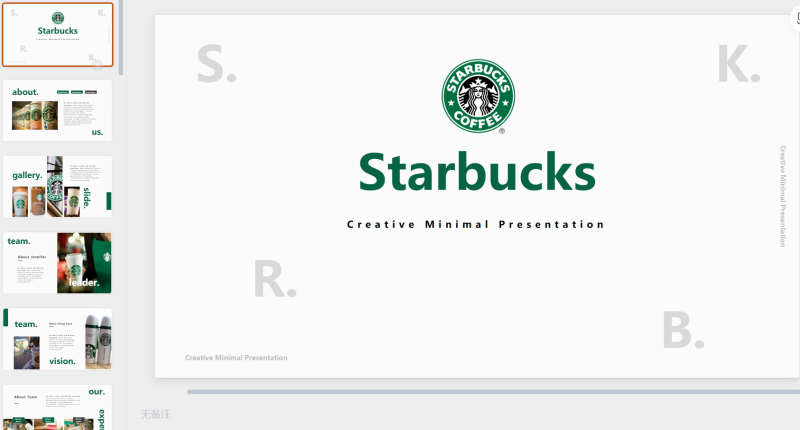Image resolution: width=800 pixels, height=430 pixels.
Task: Click the gray 'B.' letter on slide
Action: pos(683,330)
